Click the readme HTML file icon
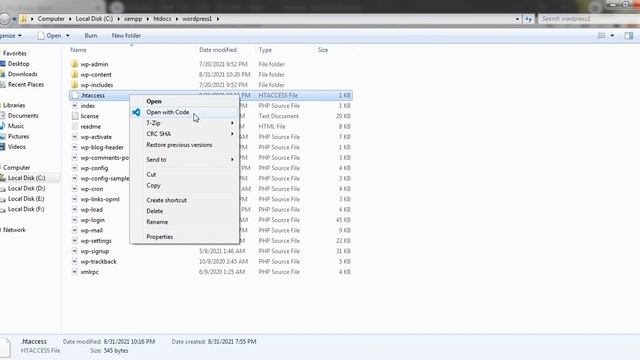 [75, 127]
